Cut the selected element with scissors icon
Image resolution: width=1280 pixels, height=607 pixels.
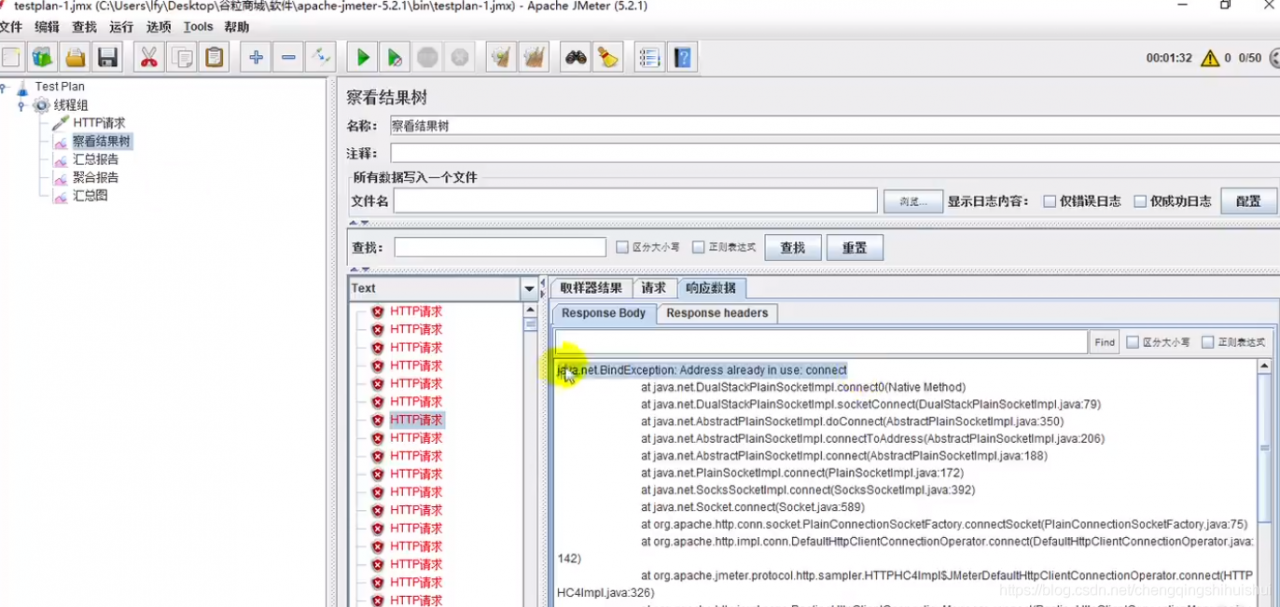[x=149, y=58]
